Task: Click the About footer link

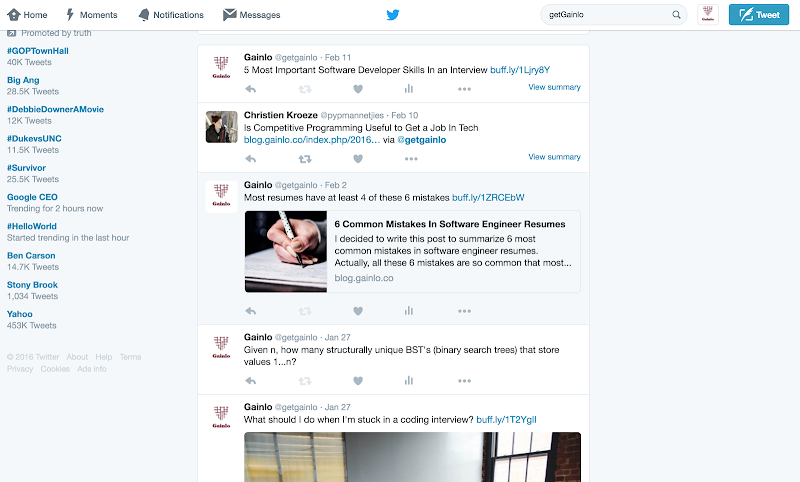Action: 77,357
